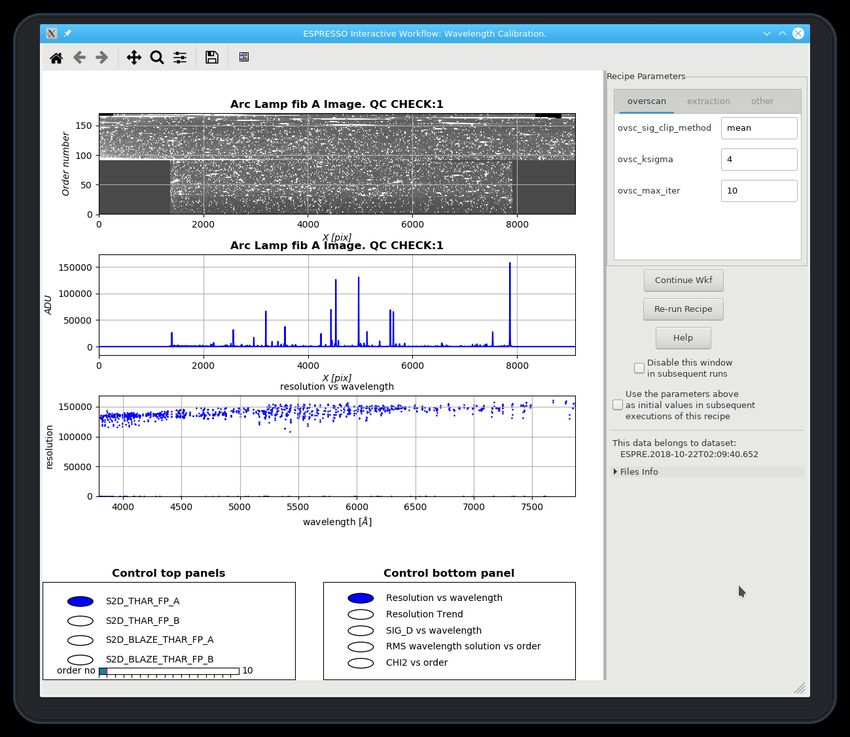Select S2D_THAR_FP_A radio option

(x=80, y=601)
